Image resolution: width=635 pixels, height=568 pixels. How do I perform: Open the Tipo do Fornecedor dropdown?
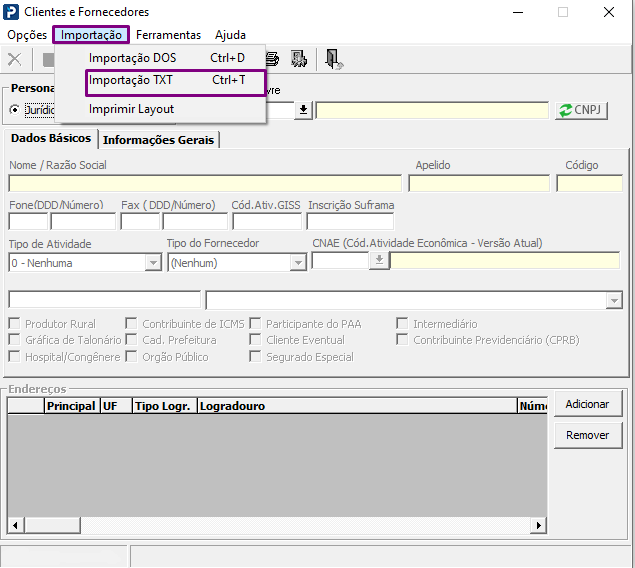tap(298, 263)
